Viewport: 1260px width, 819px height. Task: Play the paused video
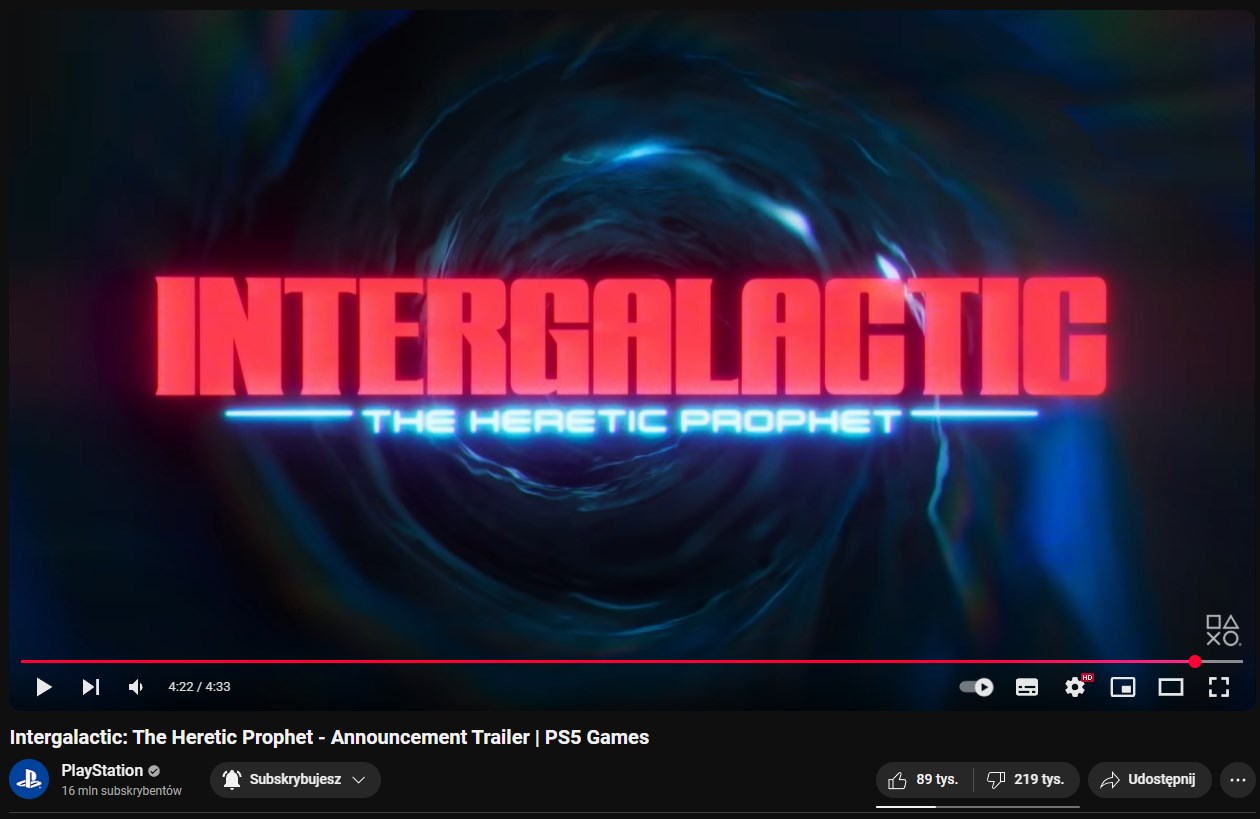coord(43,687)
